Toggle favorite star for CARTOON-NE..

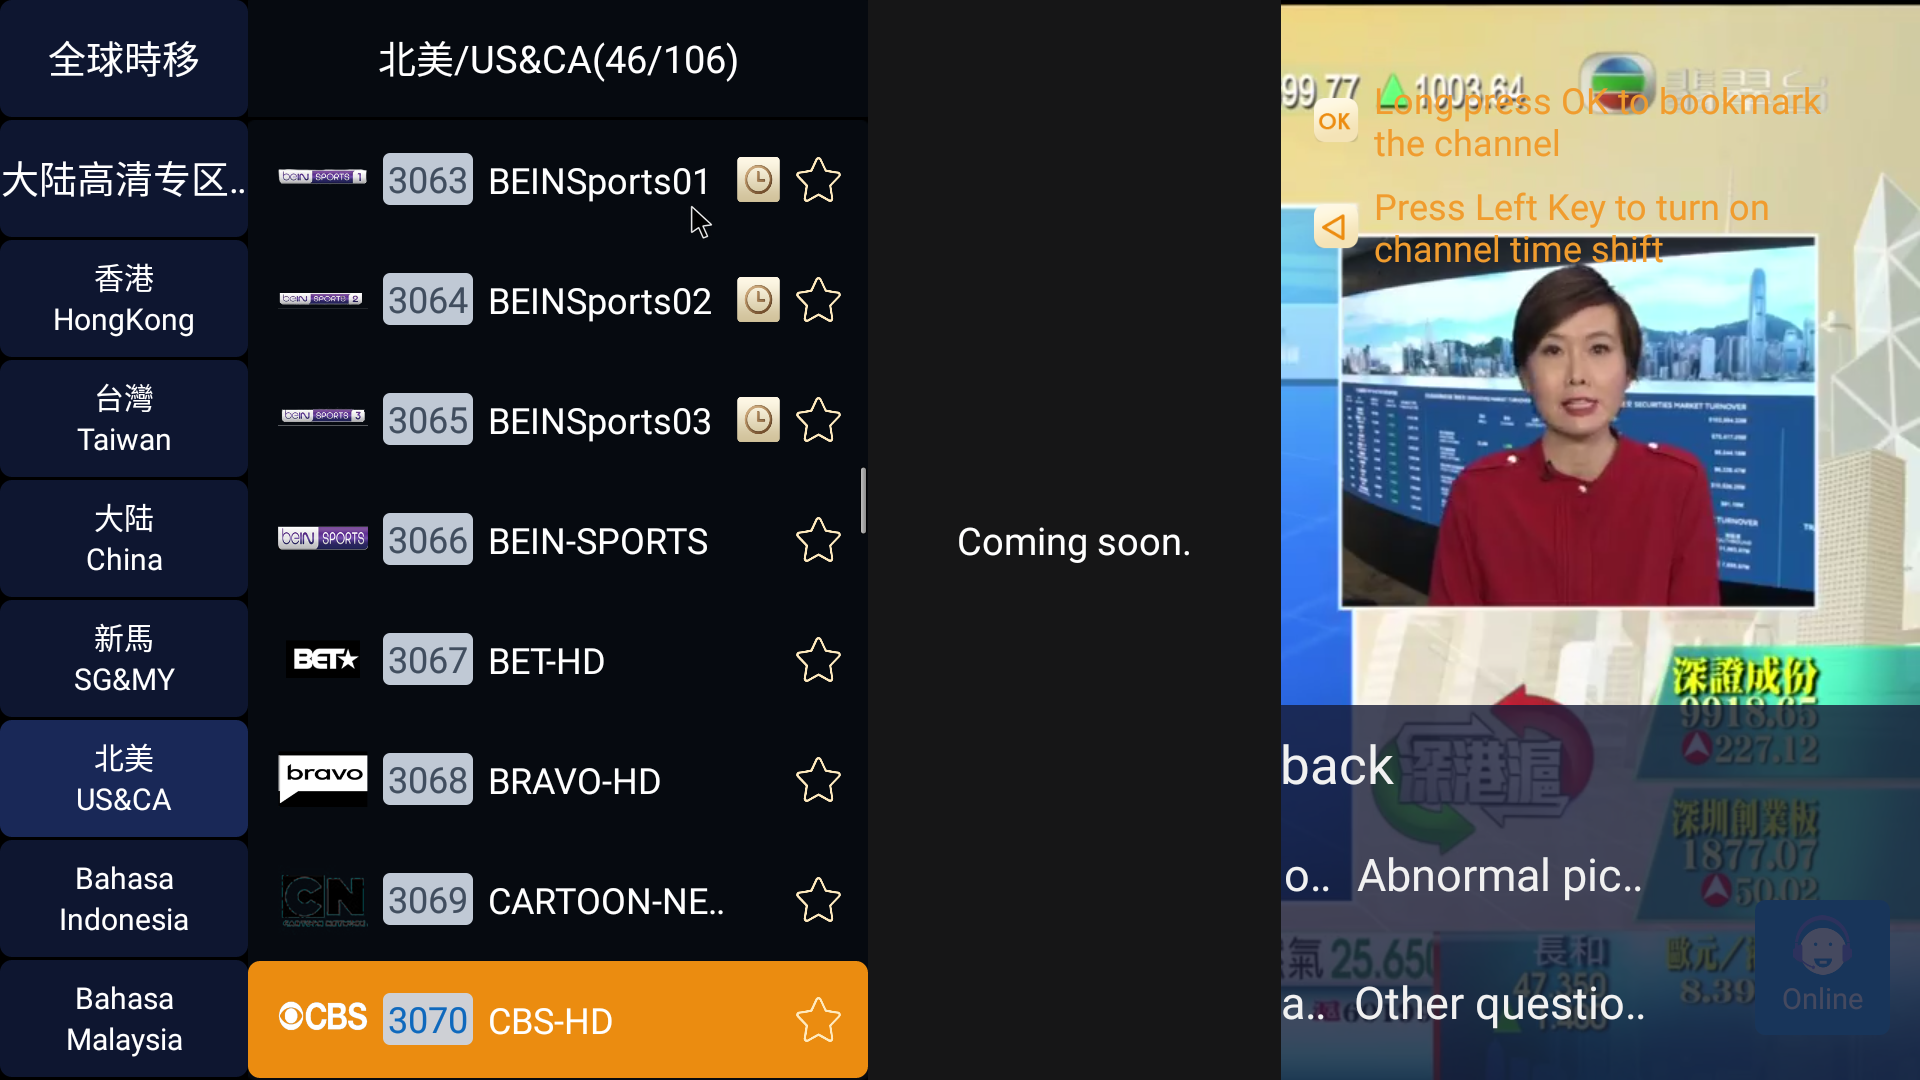click(x=818, y=900)
